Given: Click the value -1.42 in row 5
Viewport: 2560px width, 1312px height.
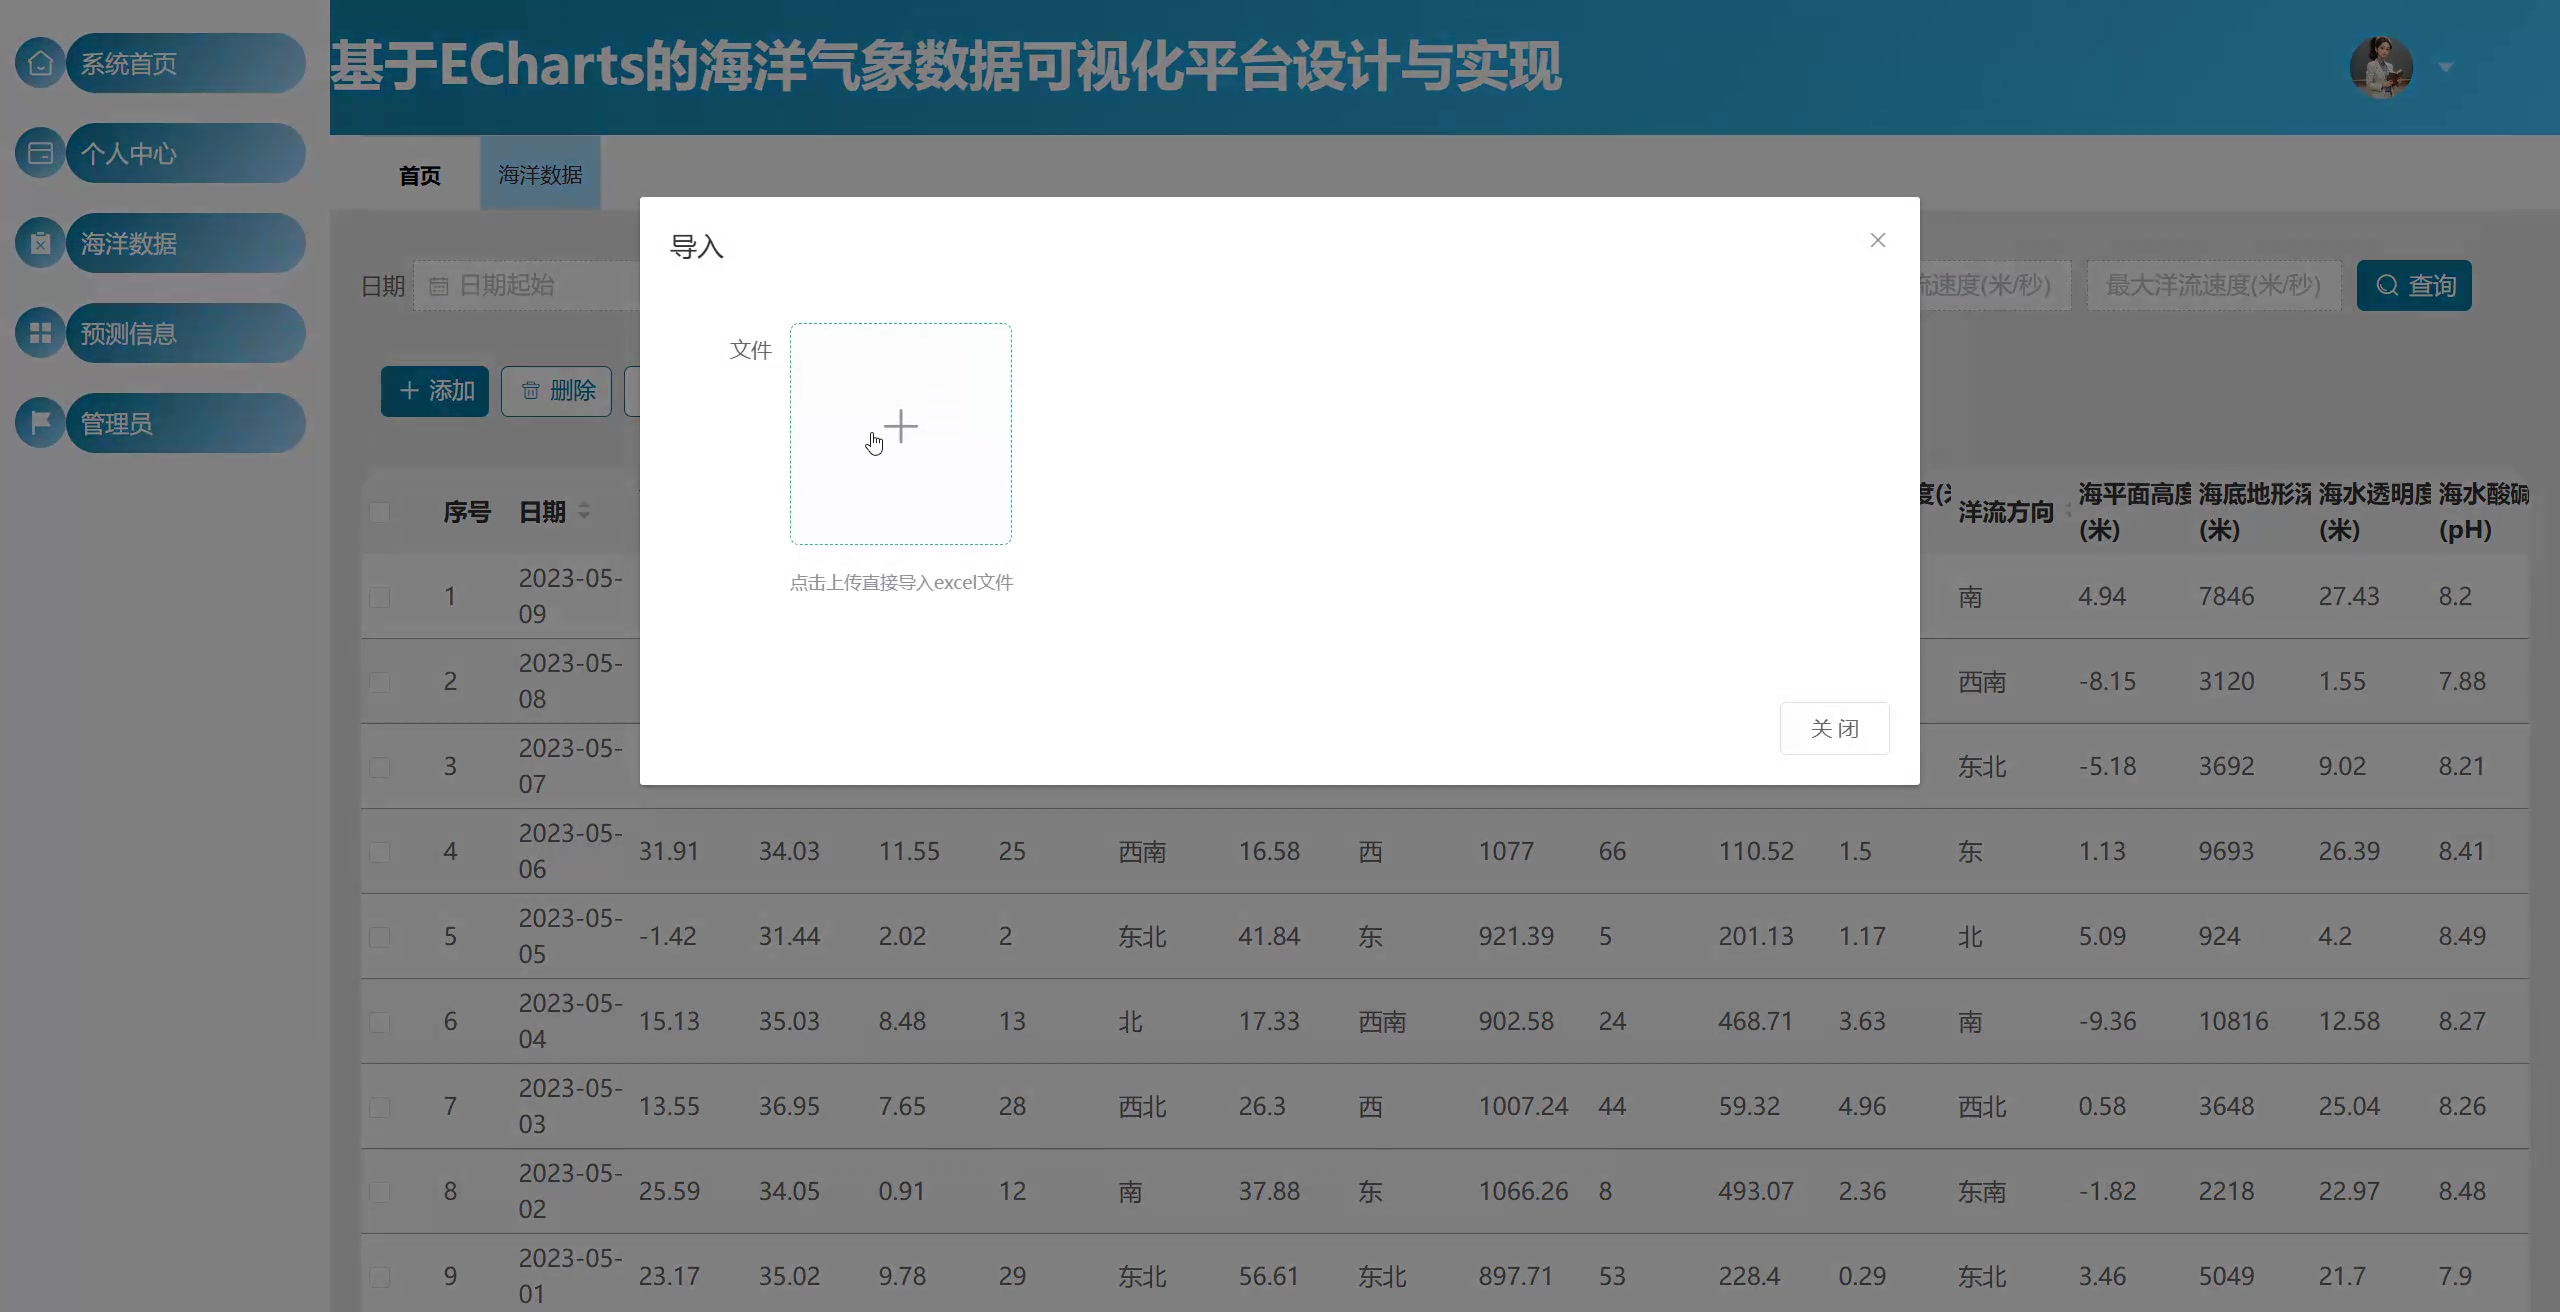Looking at the screenshot, I should (x=668, y=936).
